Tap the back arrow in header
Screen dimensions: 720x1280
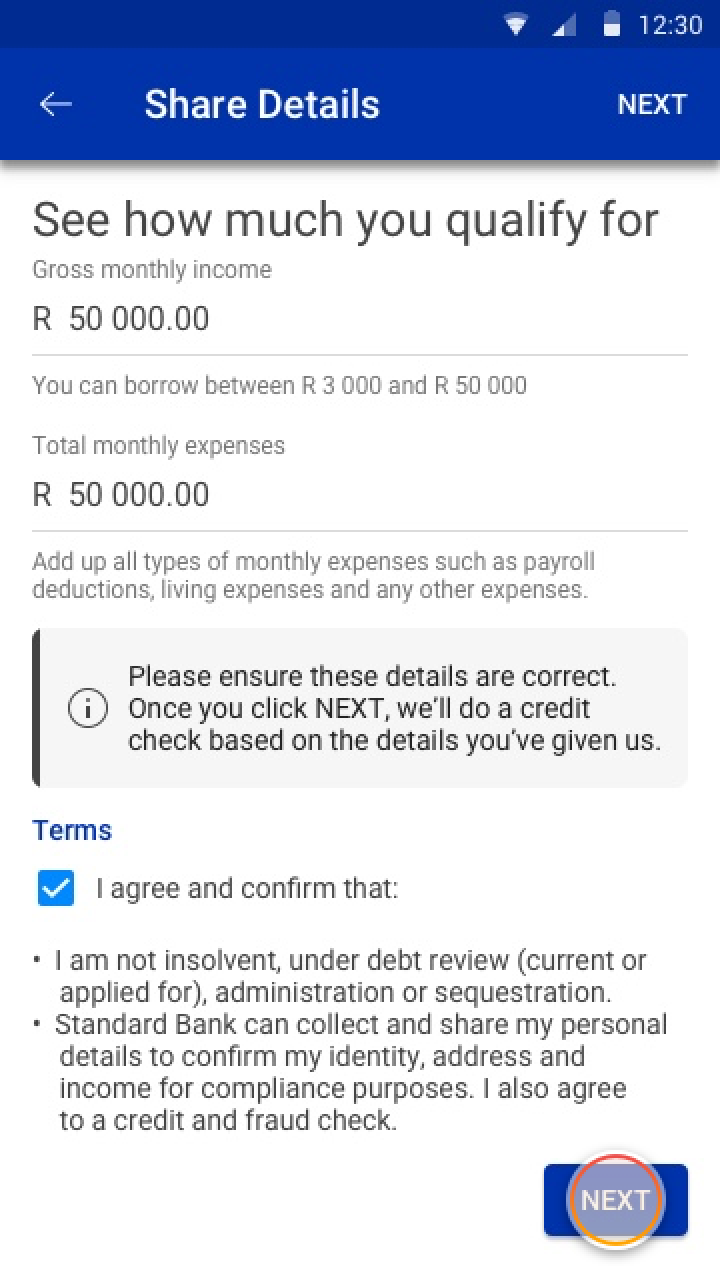coord(56,104)
